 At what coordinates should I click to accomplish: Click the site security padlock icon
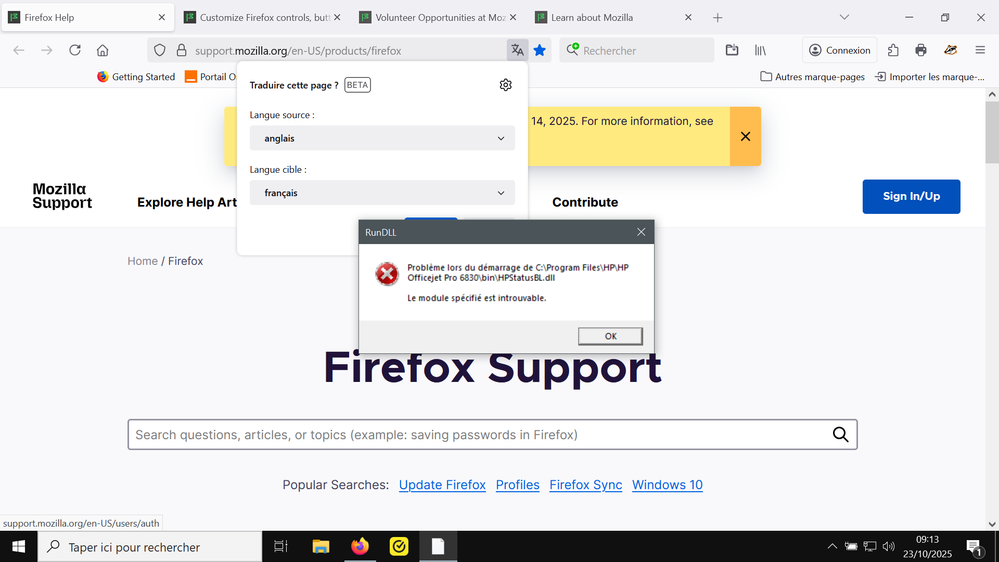(x=182, y=50)
